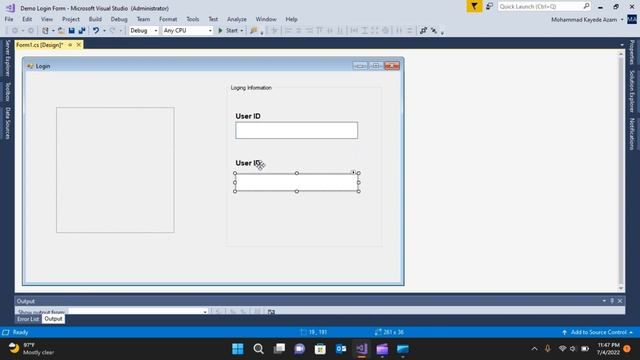Click the New Project toolbar icon
Screen dimensions: 640x360
pyautogui.click(x=45, y=31)
